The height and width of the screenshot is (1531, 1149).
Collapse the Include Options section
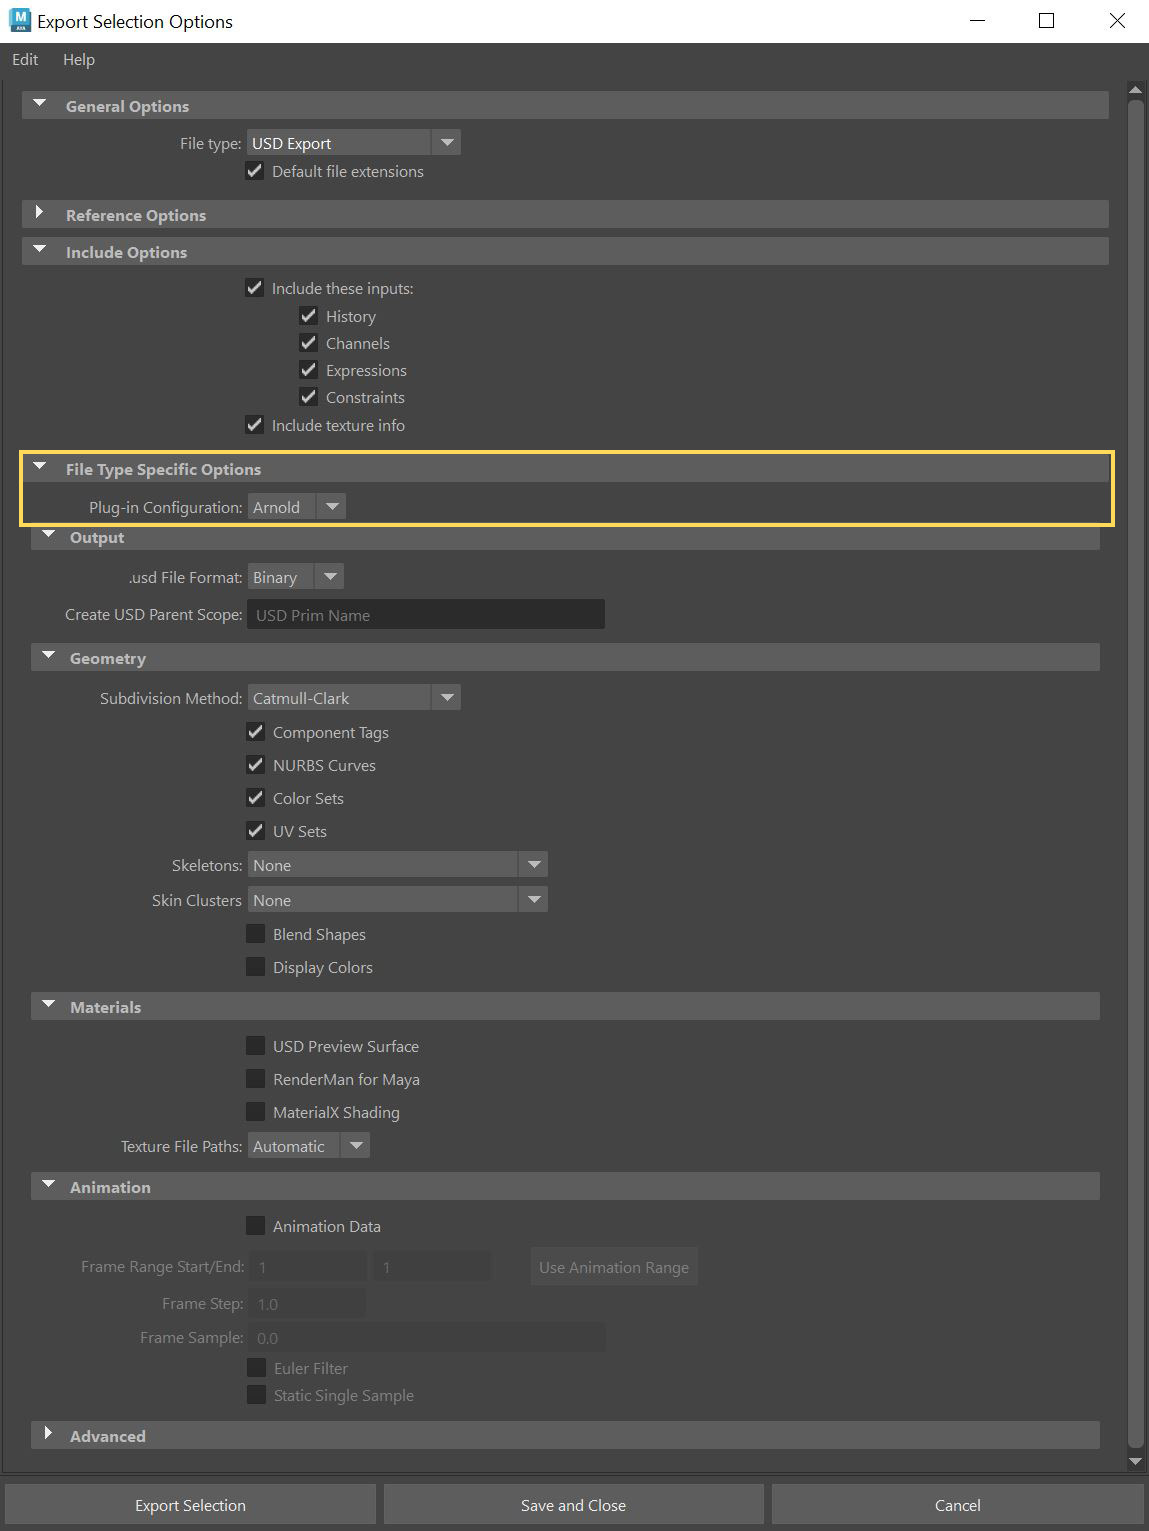point(40,250)
